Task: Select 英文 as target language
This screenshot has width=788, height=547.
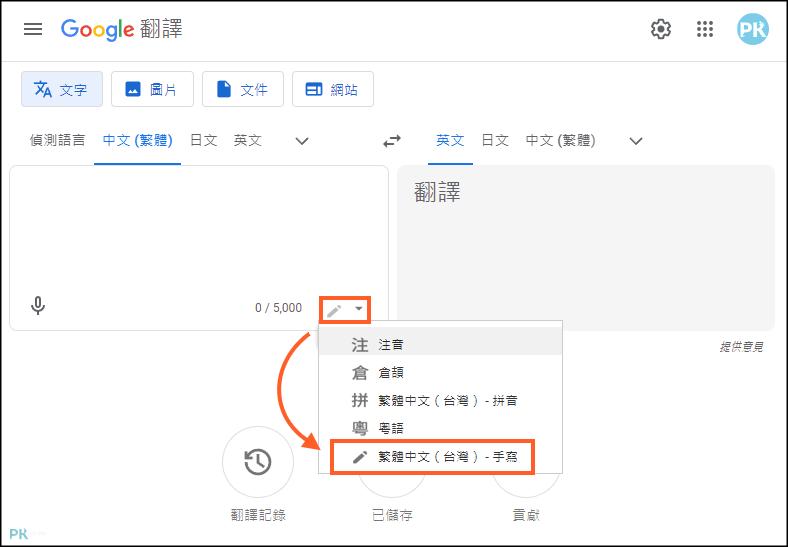Action: [x=450, y=140]
